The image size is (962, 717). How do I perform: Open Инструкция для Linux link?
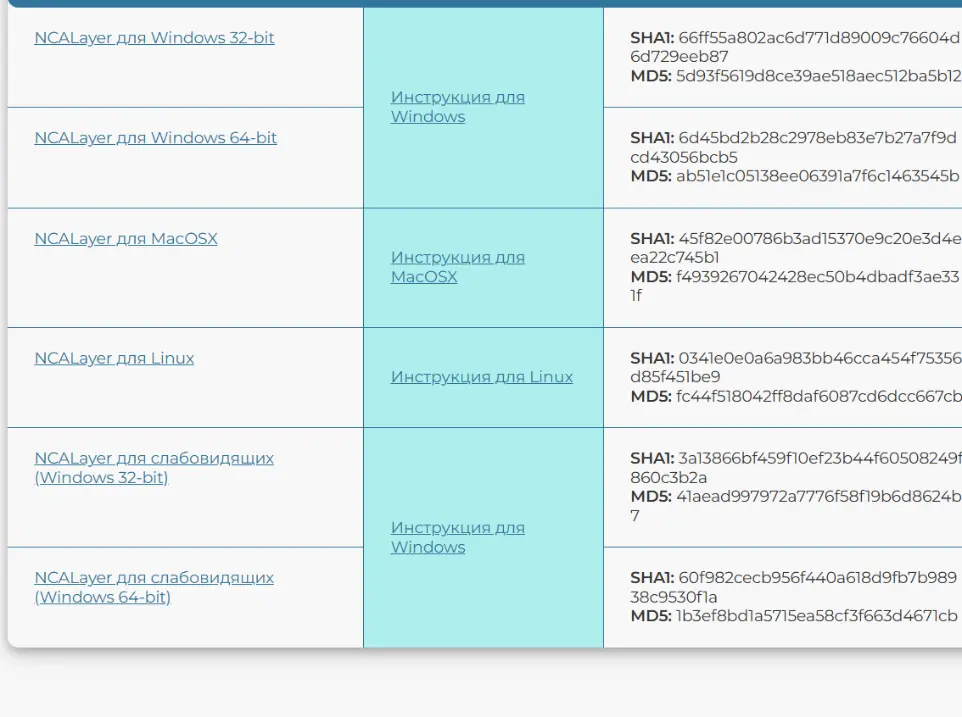click(481, 377)
